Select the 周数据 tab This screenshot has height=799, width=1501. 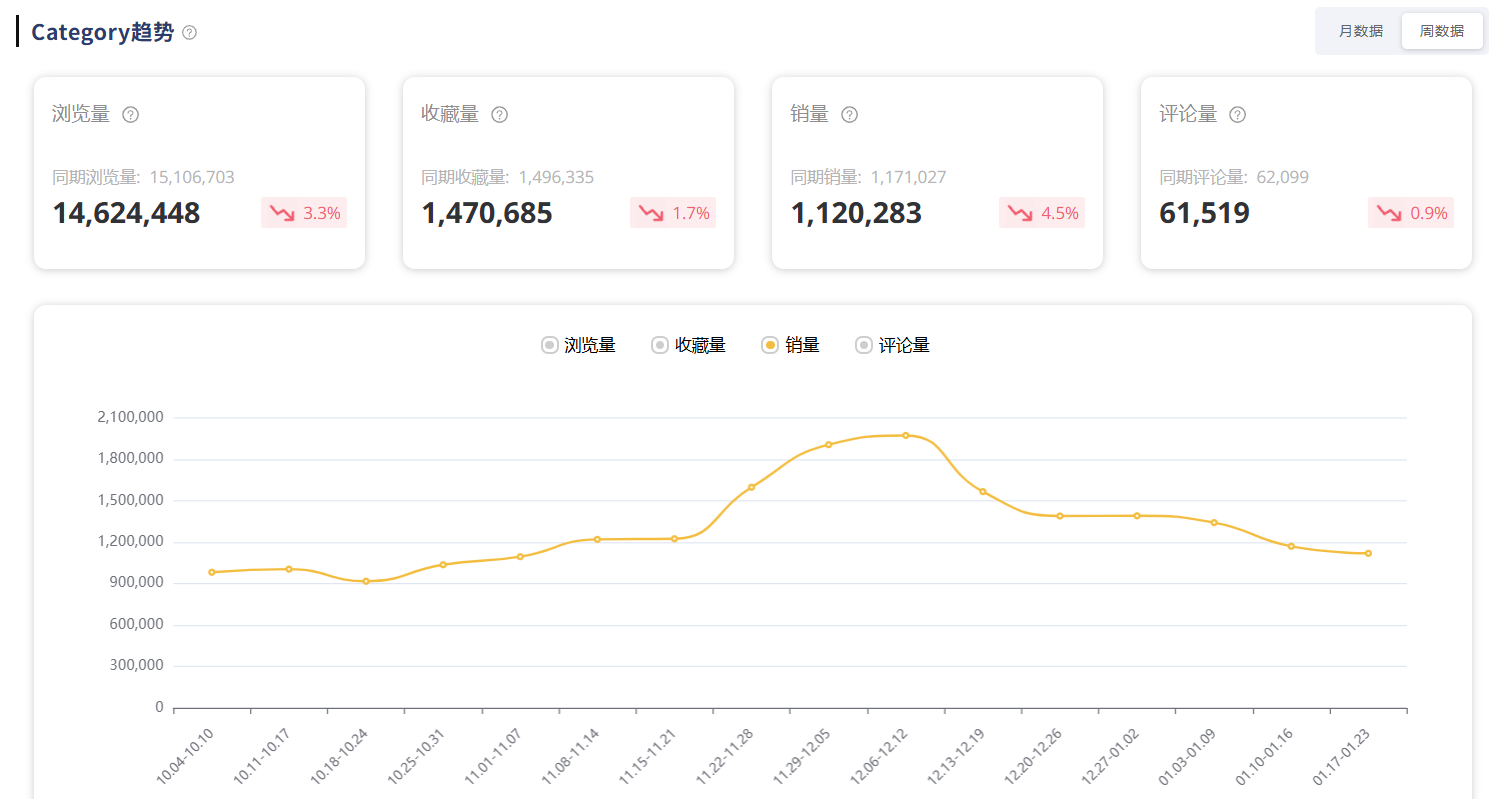[x=1441, y=31]
